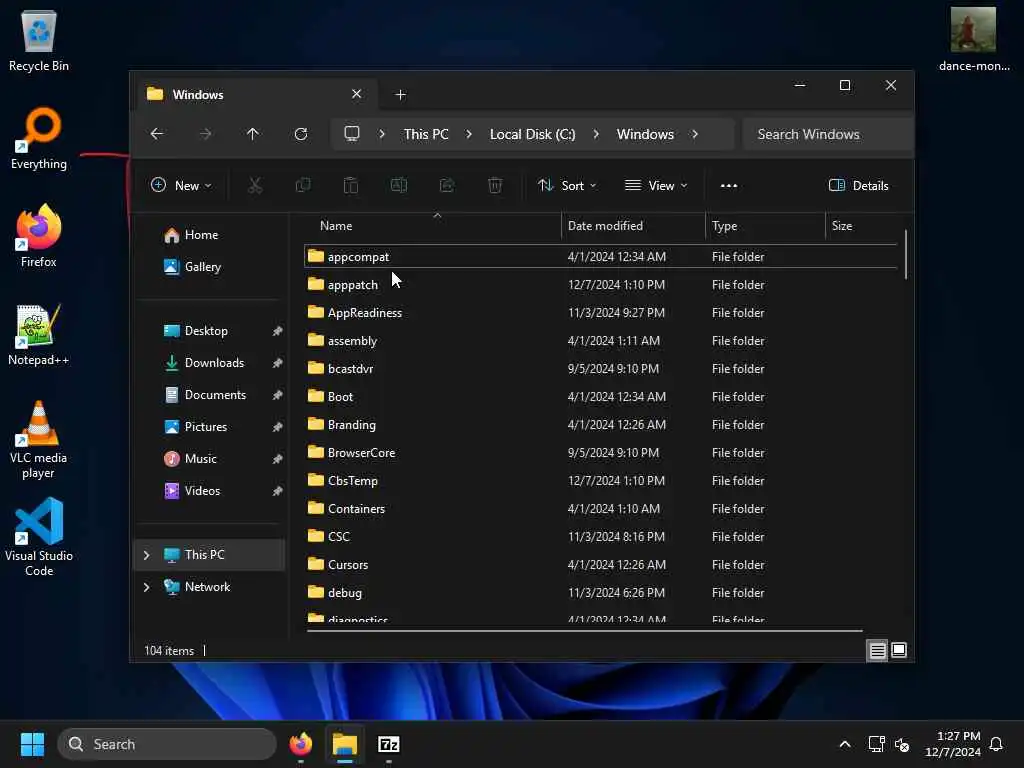The width and height of the screenshot is (1024, 768).
Task: Expand chevron after This PC in breadcrumb
Action: click(469, 134)
